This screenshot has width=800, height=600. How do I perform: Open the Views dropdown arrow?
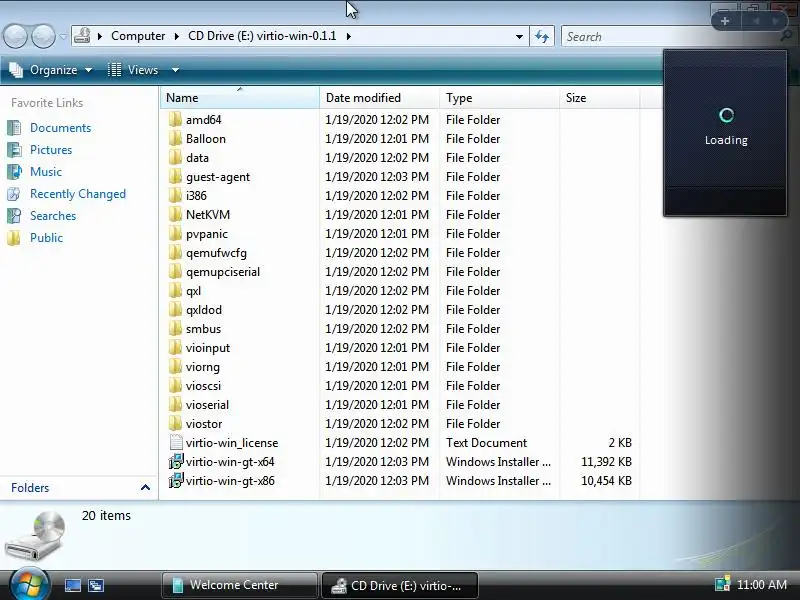point(175,70)
